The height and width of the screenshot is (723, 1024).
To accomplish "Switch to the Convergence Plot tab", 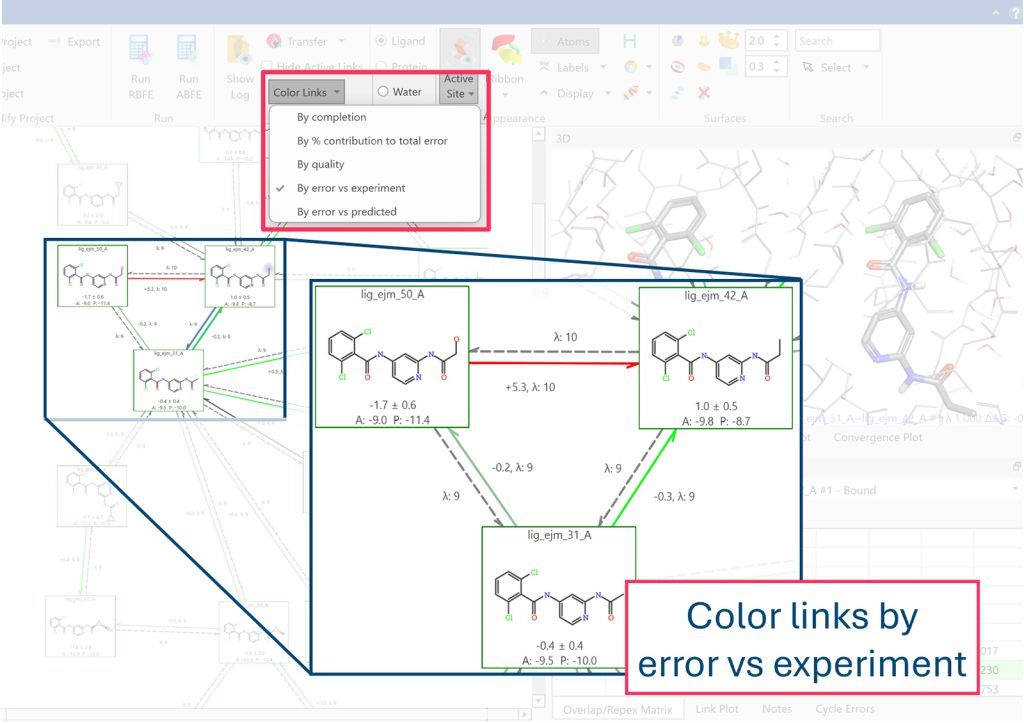I will (878, 437).
